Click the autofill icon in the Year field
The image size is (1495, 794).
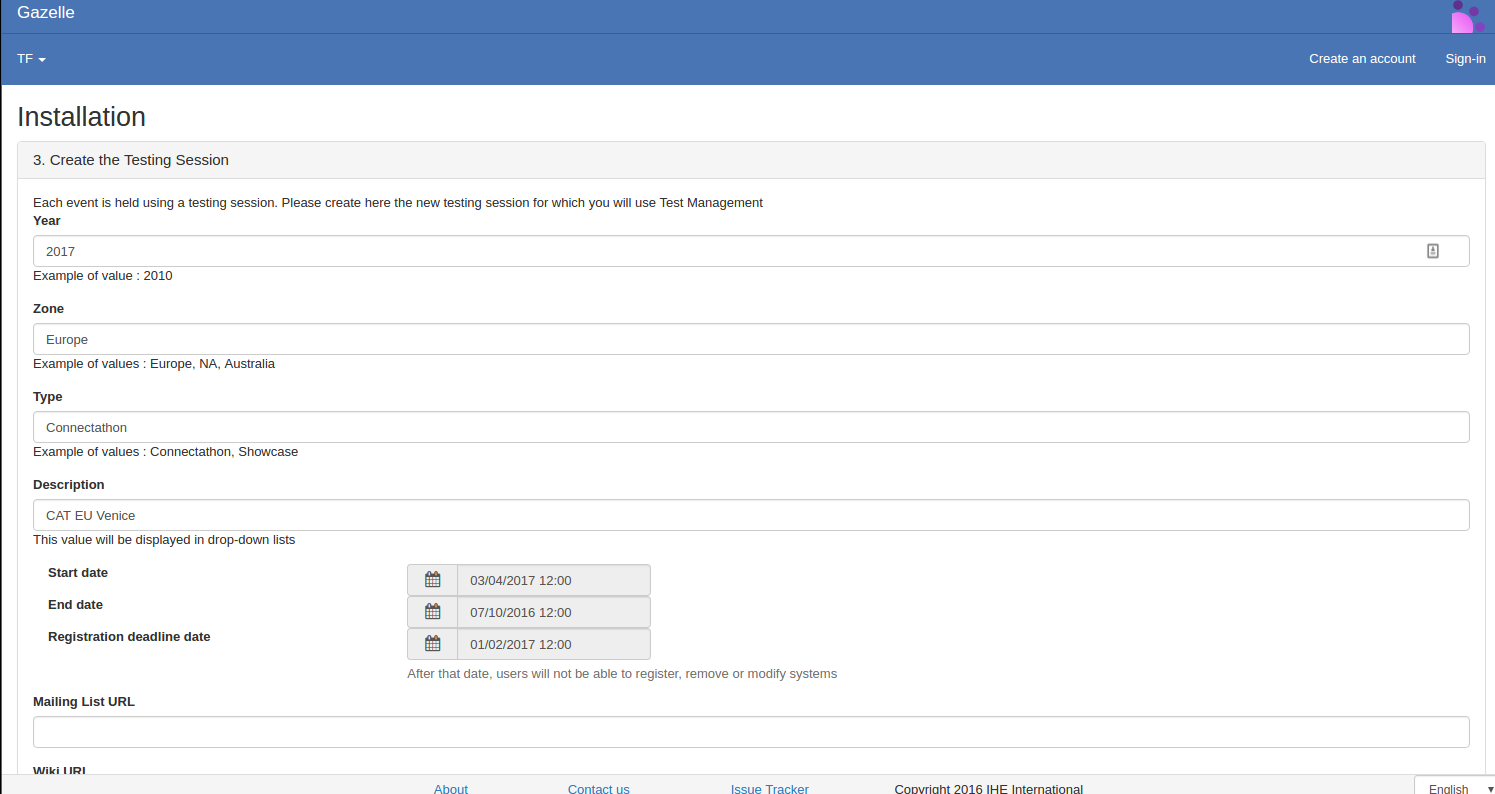(x=1432, y=251)
